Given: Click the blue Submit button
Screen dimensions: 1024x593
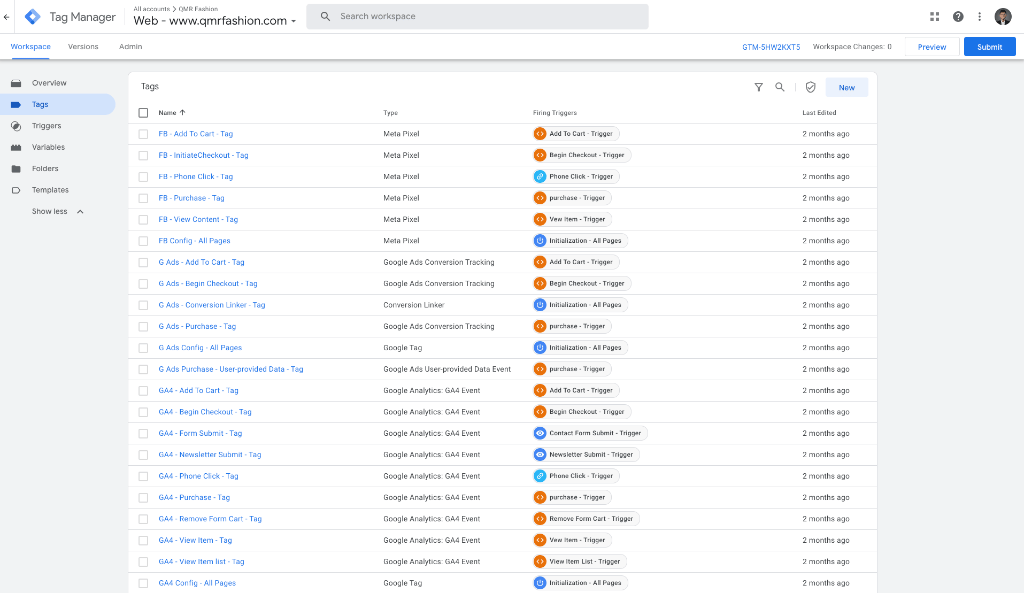Looking at the screenshot, I should pos(989,47).
